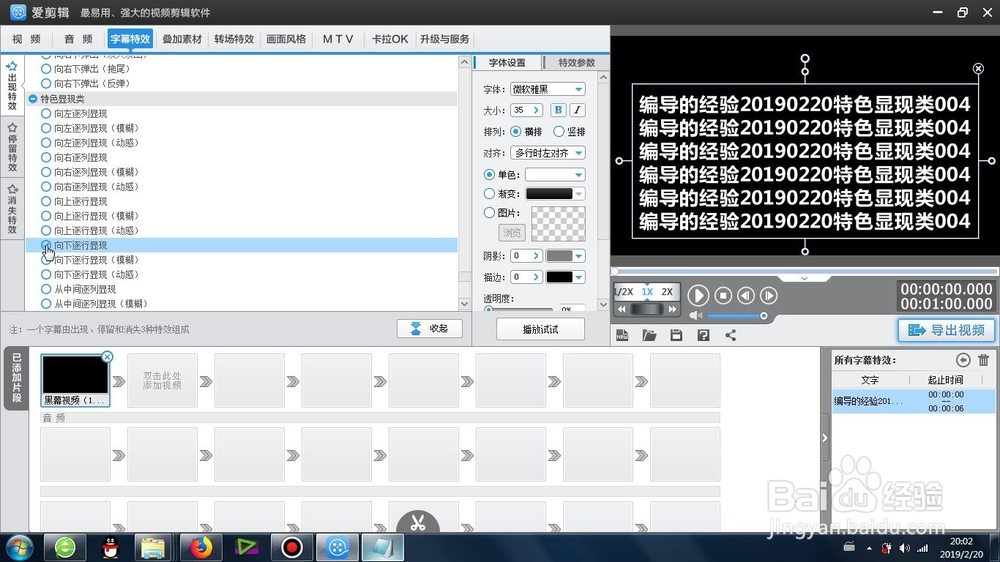
Task: Click the 播放试试 preview button
Action: point(540,329)
